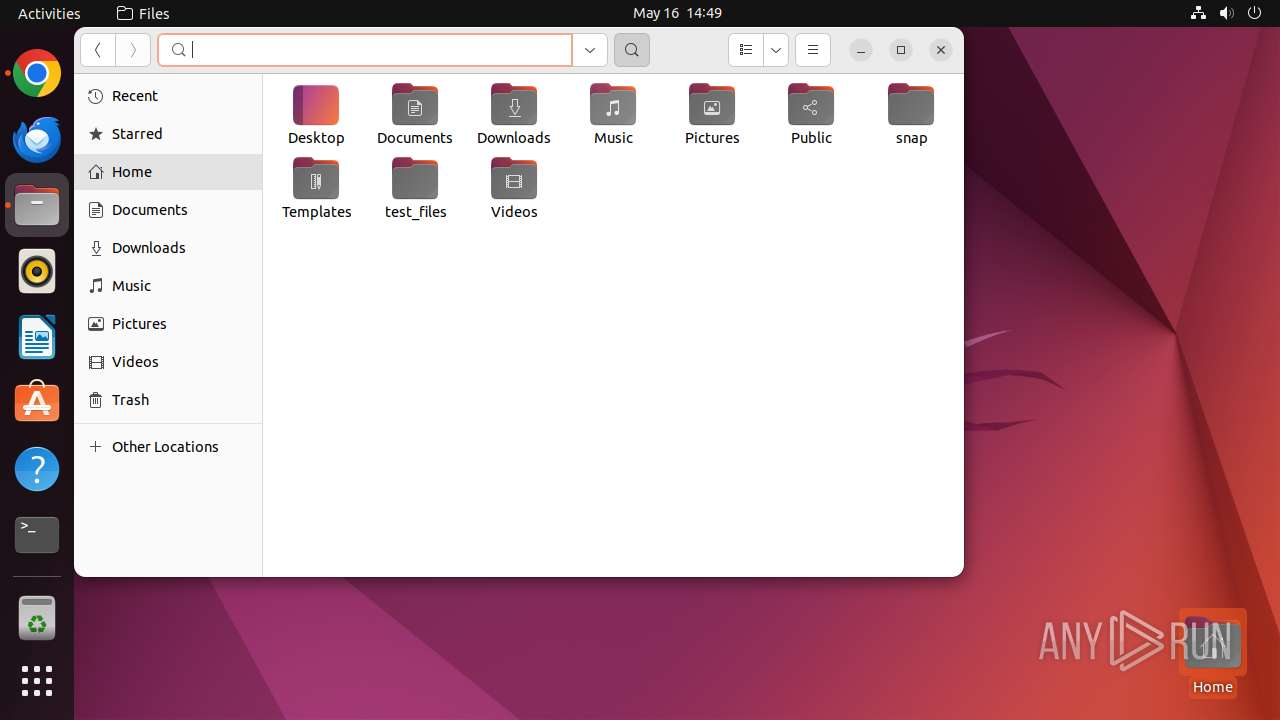
Task: Select Videos in the sidebar
Action: 168,362
